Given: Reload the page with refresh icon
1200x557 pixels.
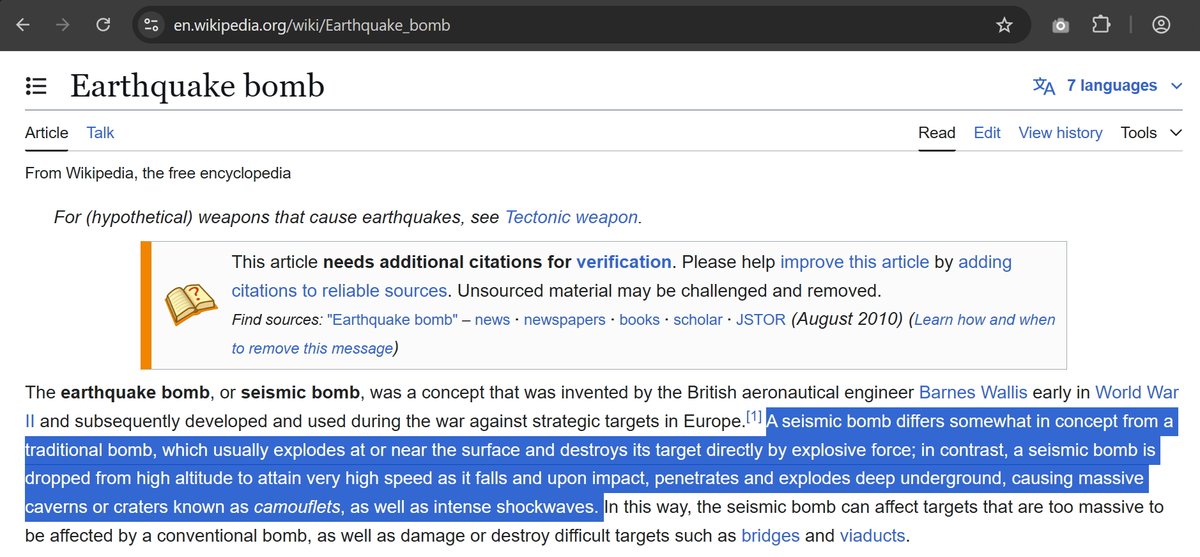Looking at the screenshot, I should [x=103, y=25].
